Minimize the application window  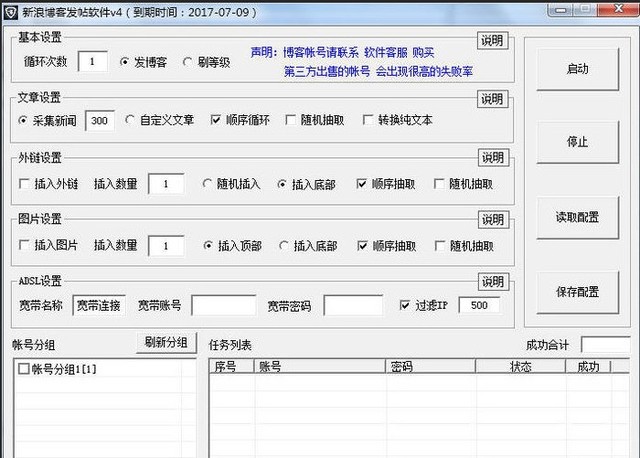coord(562,9)
